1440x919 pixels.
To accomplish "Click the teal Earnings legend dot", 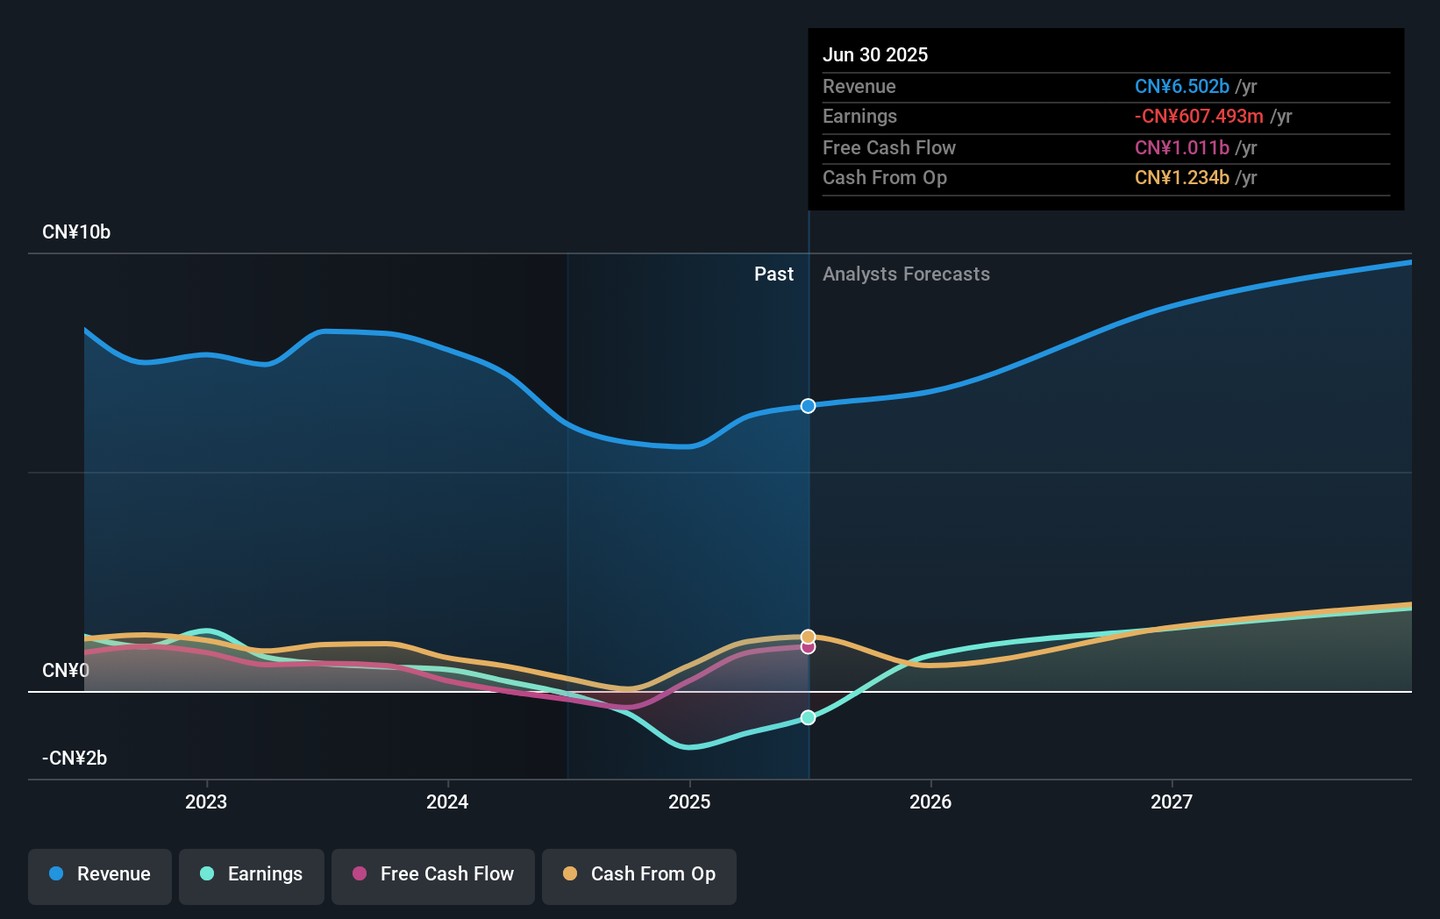I will tap(208, 874).
